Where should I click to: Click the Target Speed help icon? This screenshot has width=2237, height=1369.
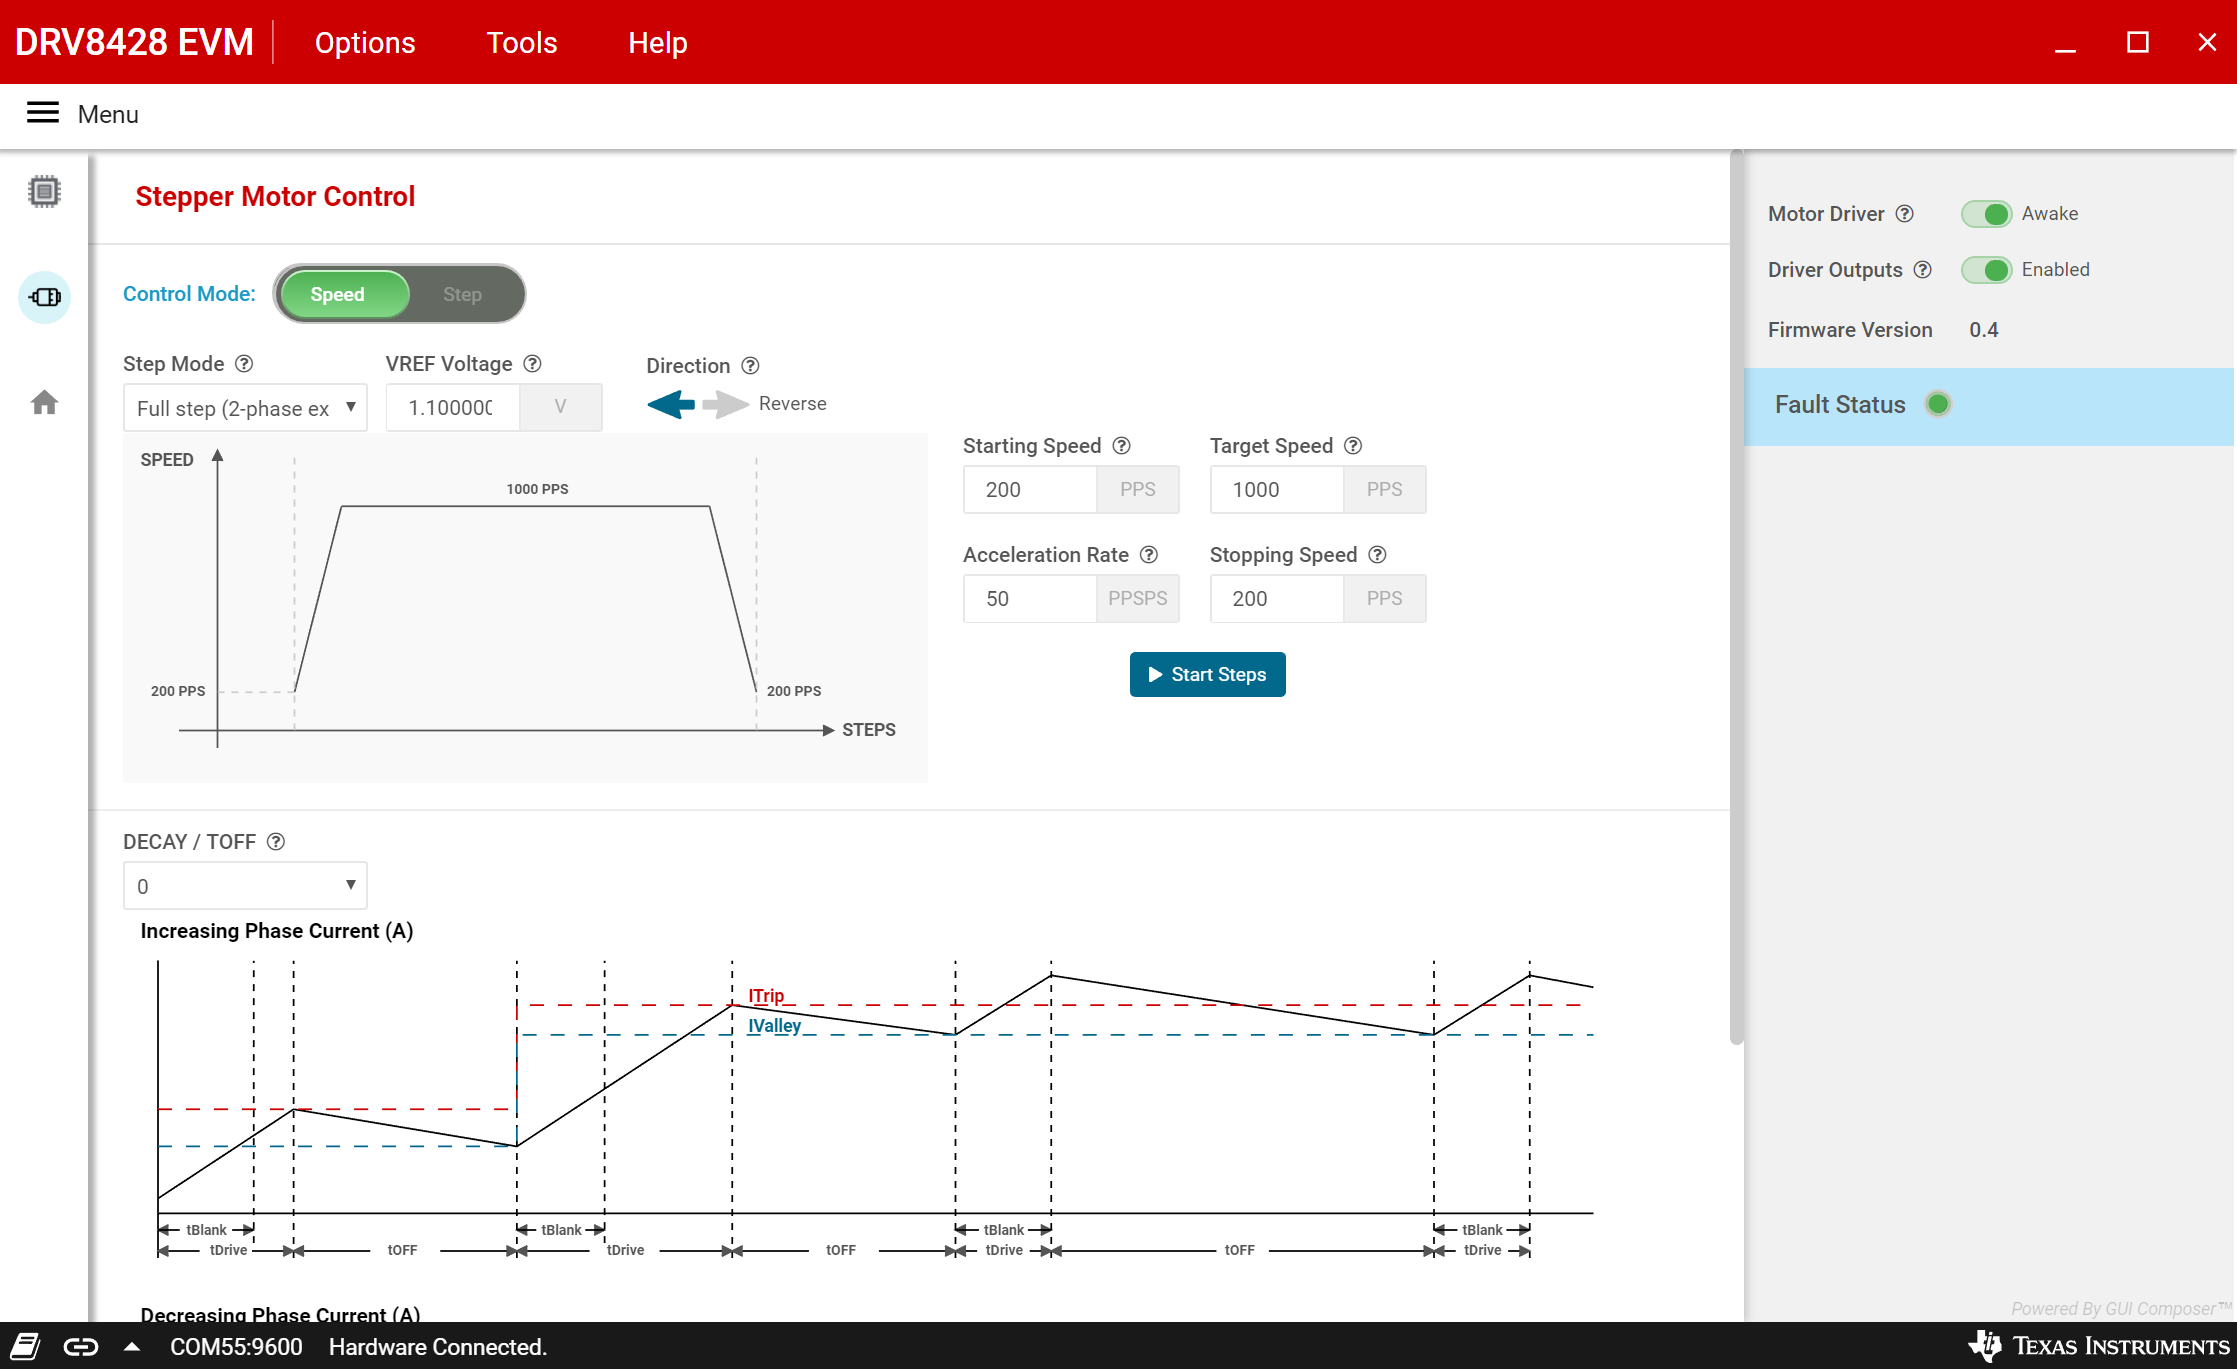click(x=1353, y=446)
